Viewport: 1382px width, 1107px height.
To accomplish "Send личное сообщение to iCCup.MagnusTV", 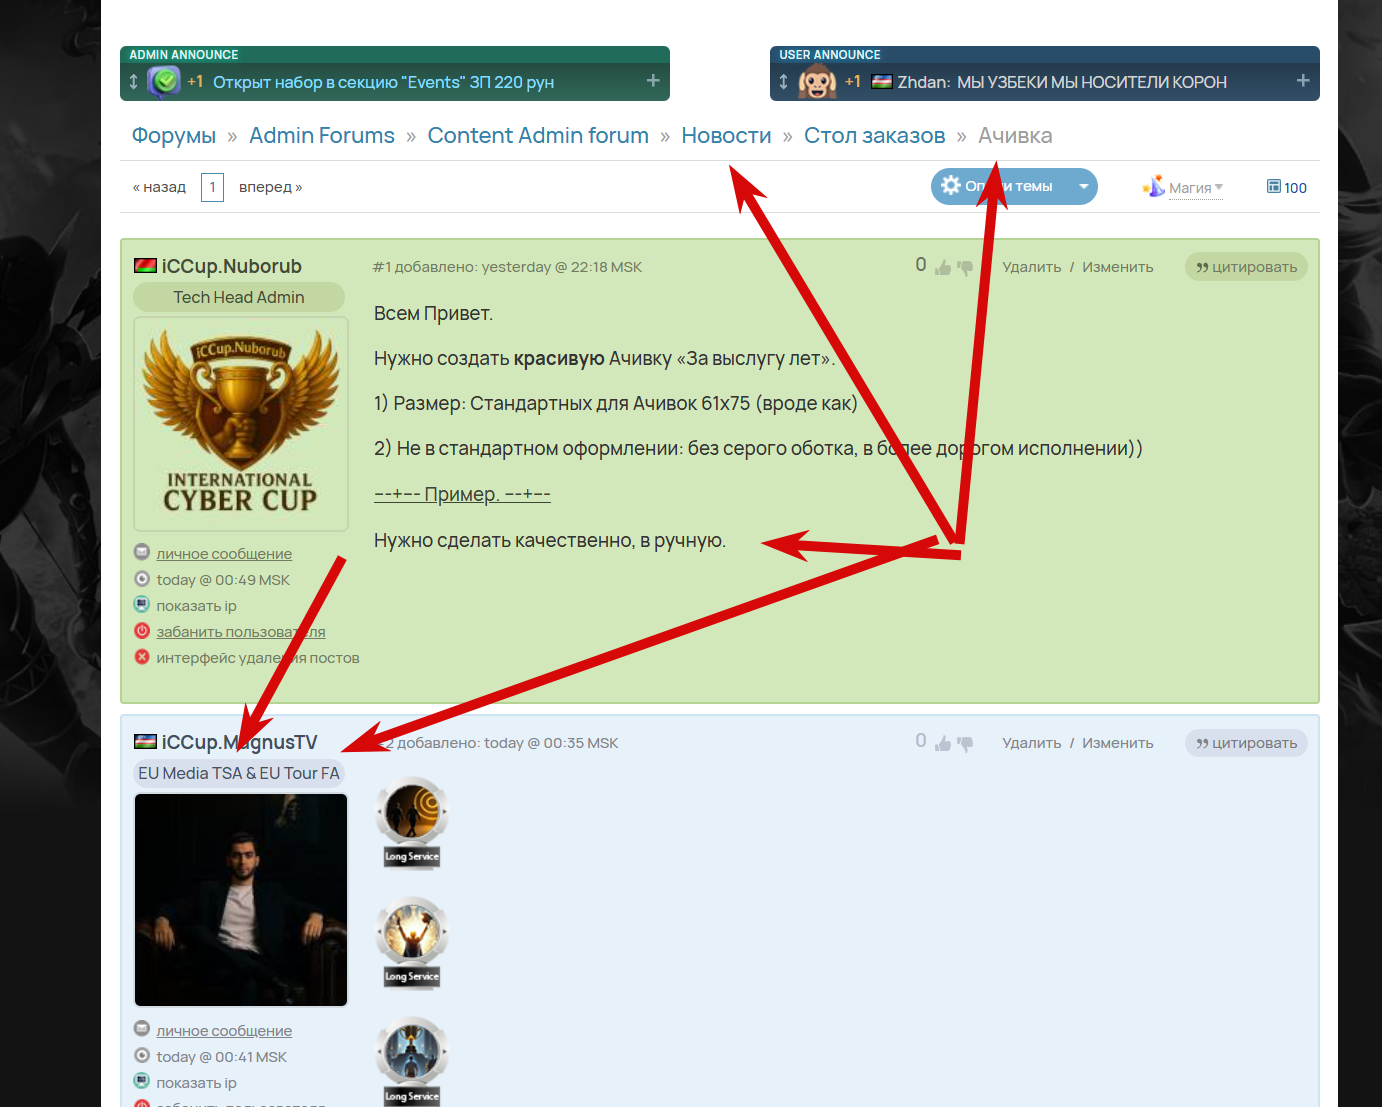I will [x=224, y=1031].
